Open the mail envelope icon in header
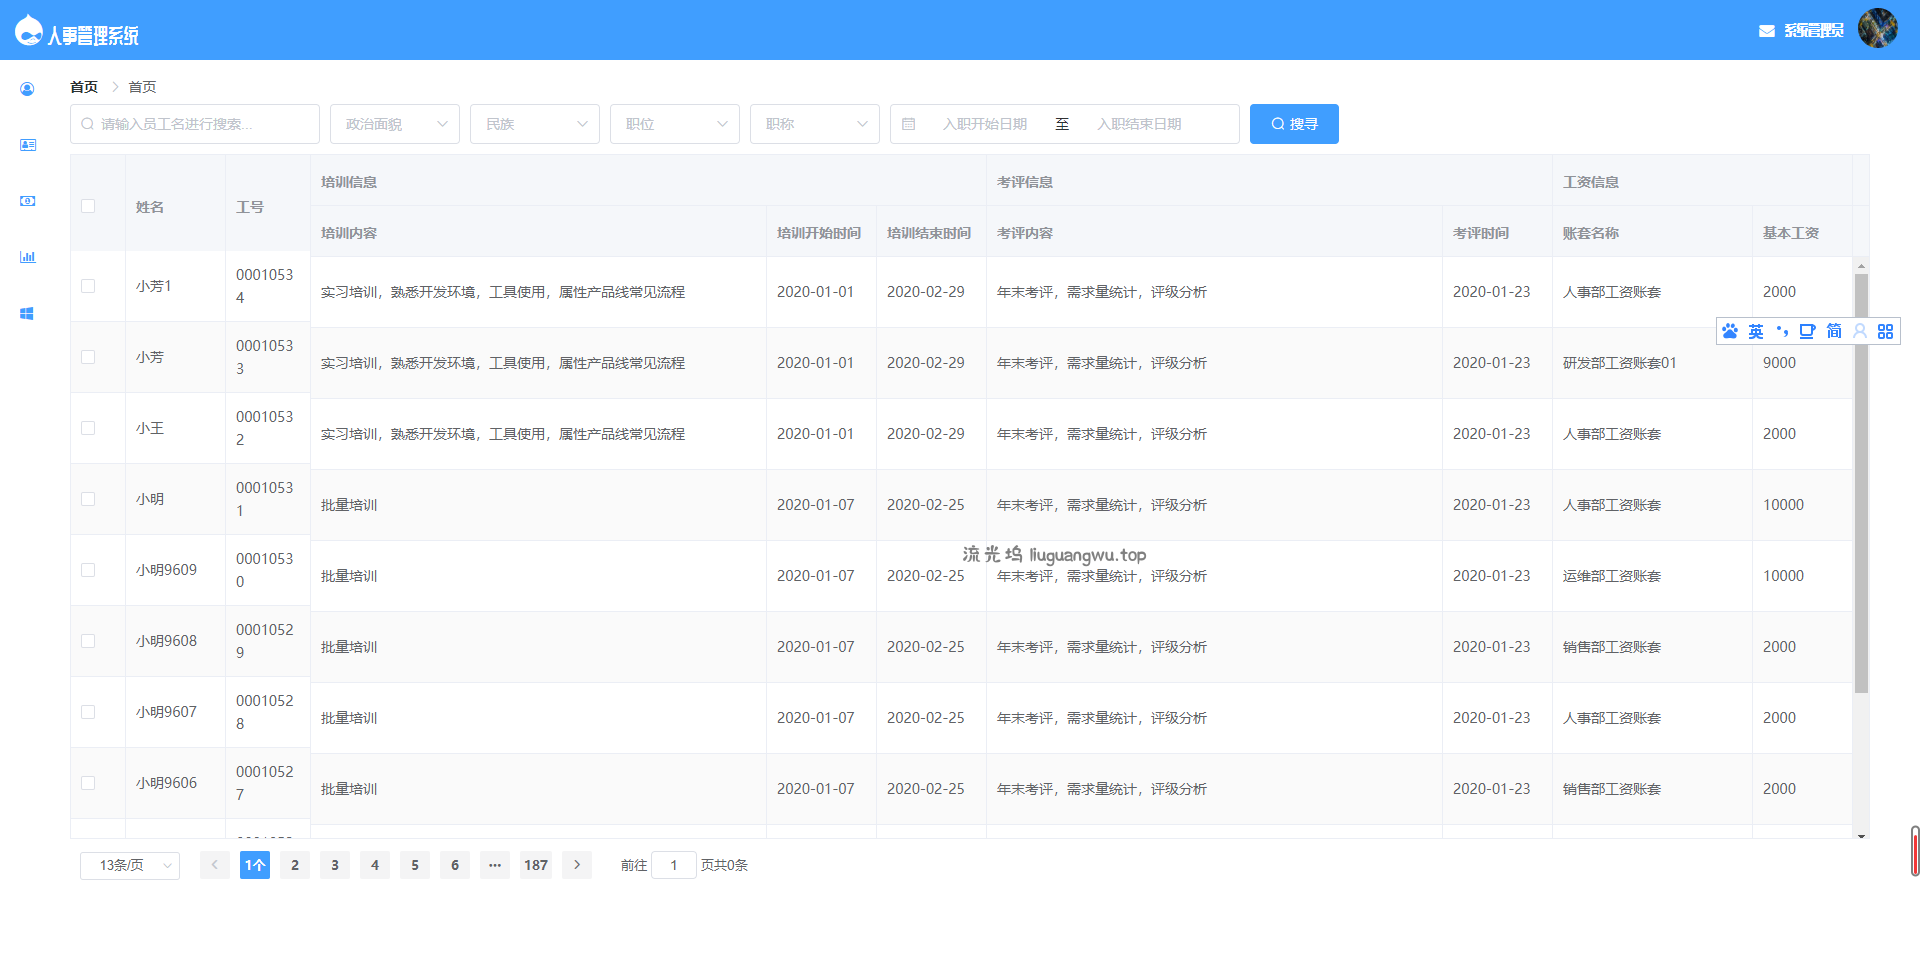 (1766, 31)
